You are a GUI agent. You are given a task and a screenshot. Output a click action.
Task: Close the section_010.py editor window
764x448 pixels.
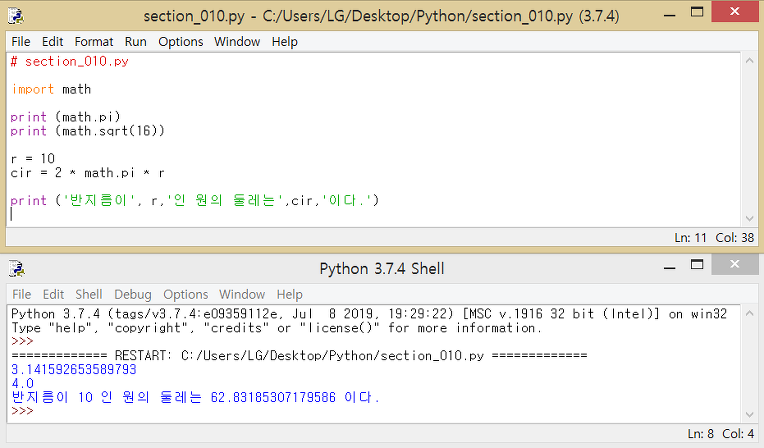(x=735, y=11)
